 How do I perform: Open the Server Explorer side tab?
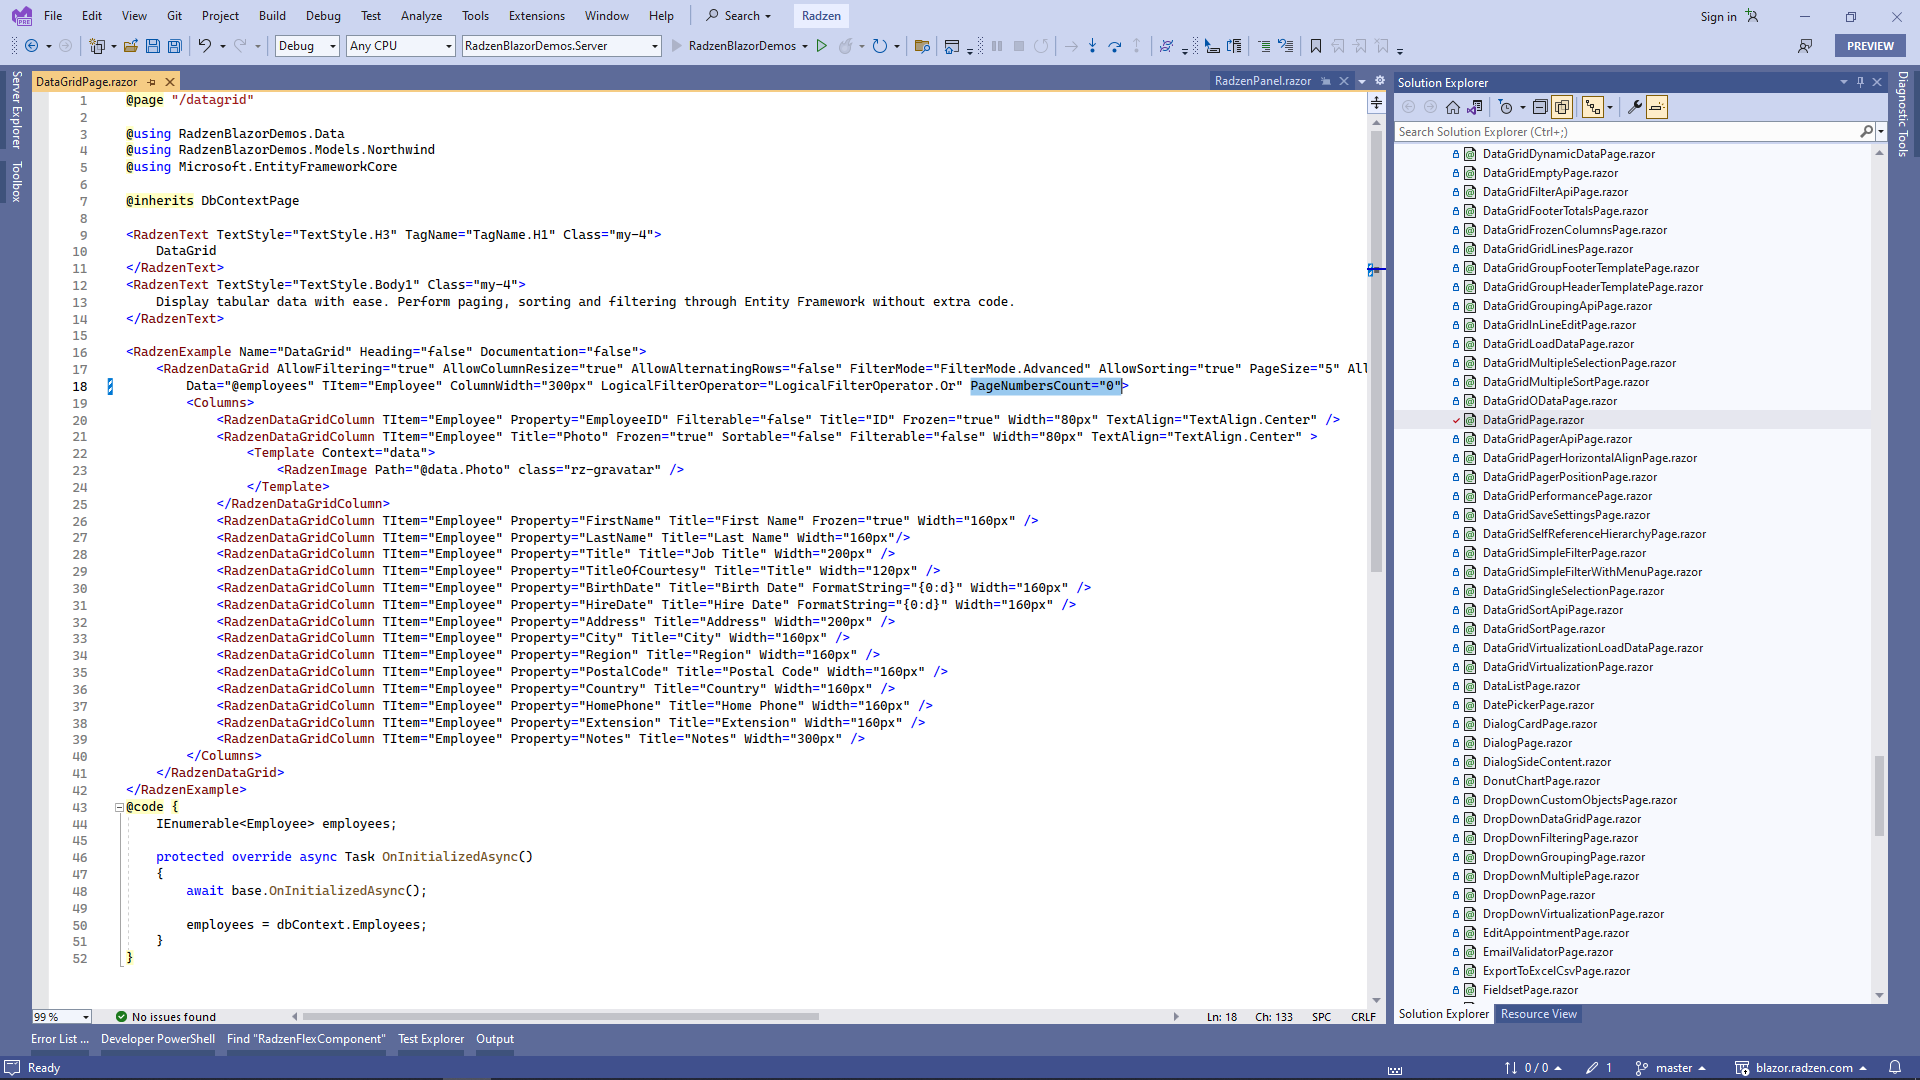coord(16,110)
